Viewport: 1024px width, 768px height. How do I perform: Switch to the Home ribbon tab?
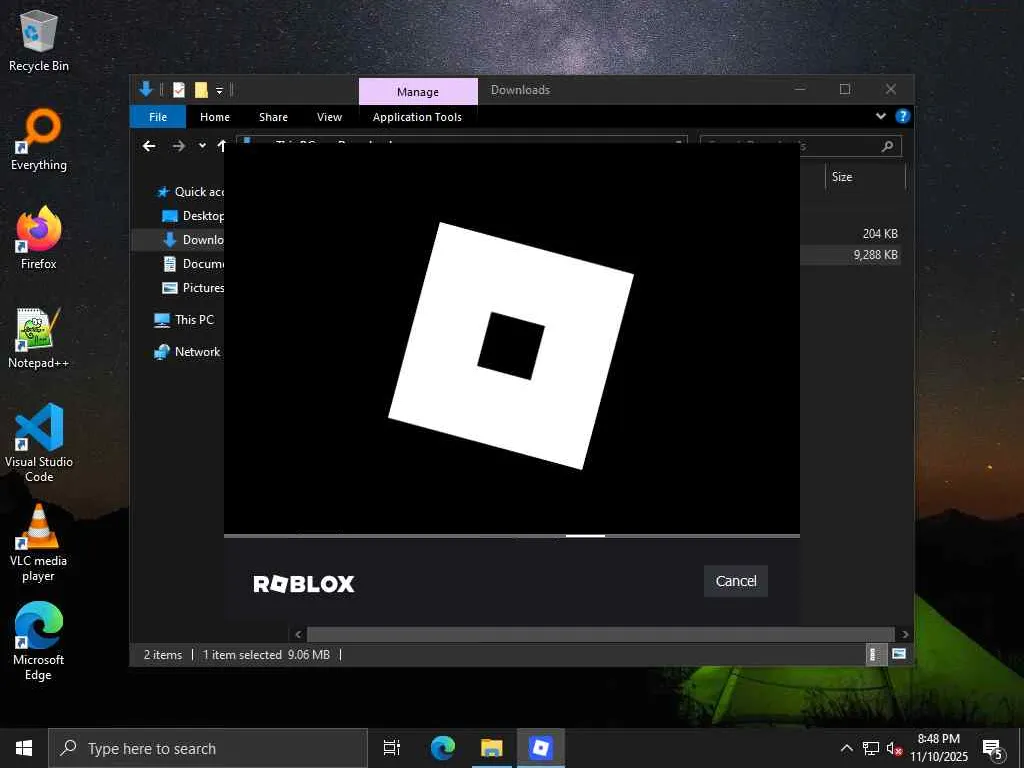point(215,117)
